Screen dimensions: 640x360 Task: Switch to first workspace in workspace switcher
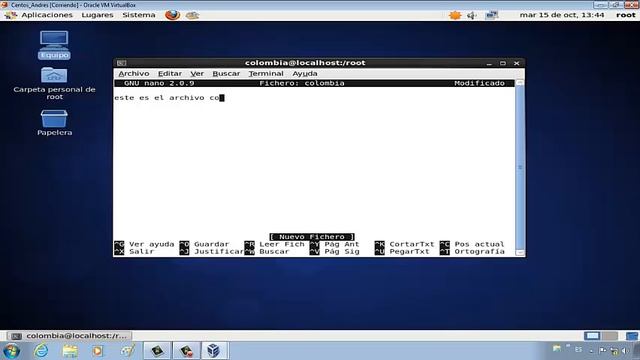[x=592, y=336]
